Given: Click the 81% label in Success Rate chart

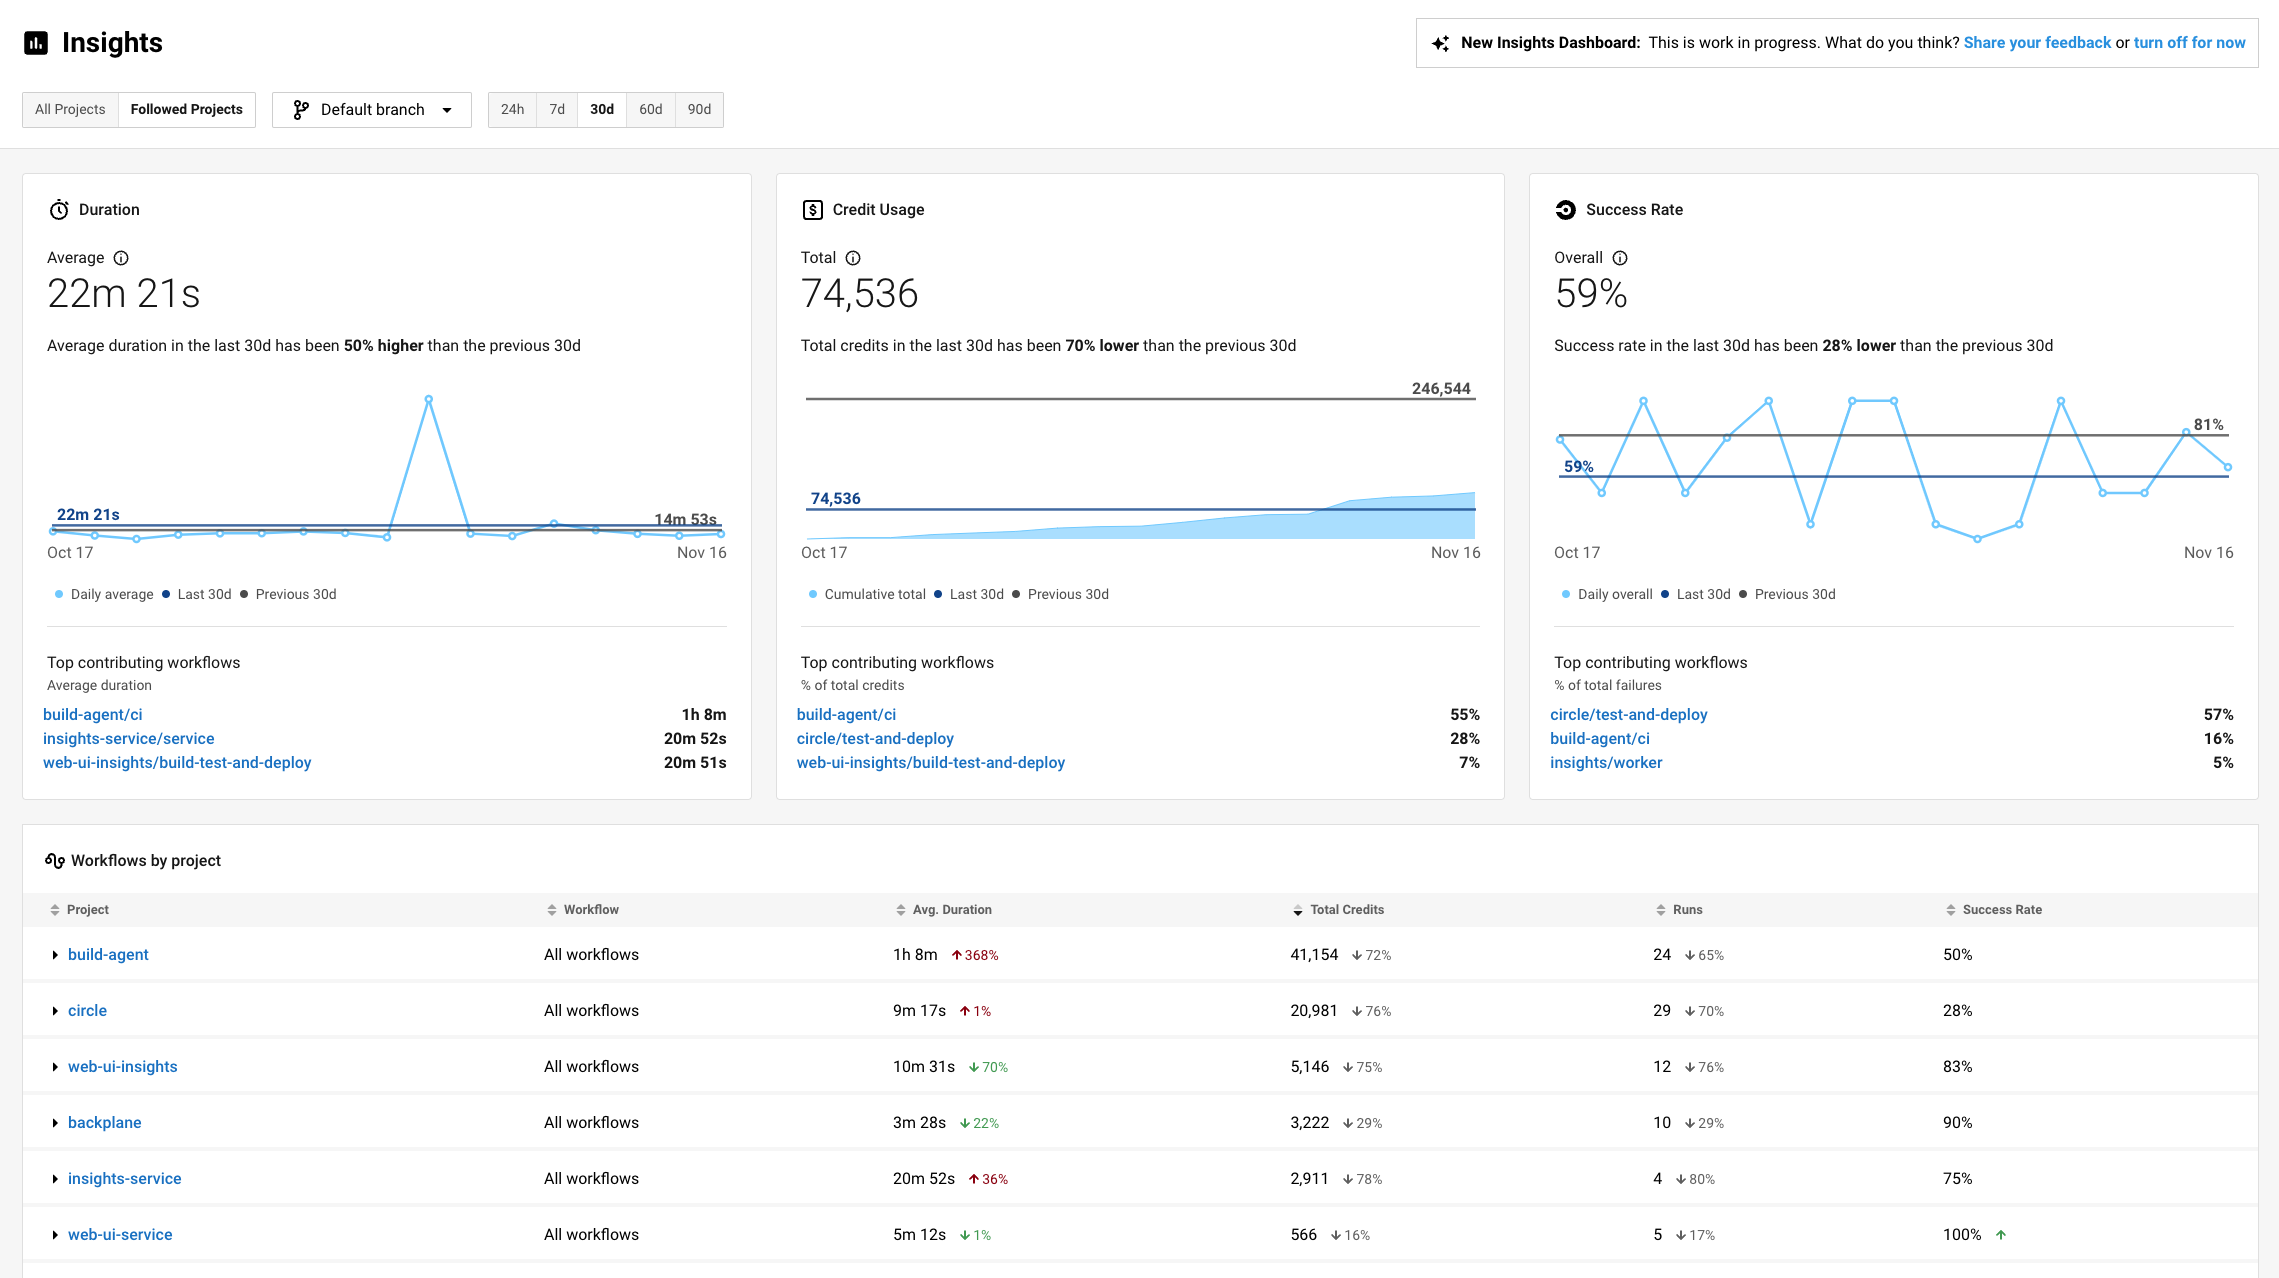Looking at the screenshot, I should pos(2208,425).
